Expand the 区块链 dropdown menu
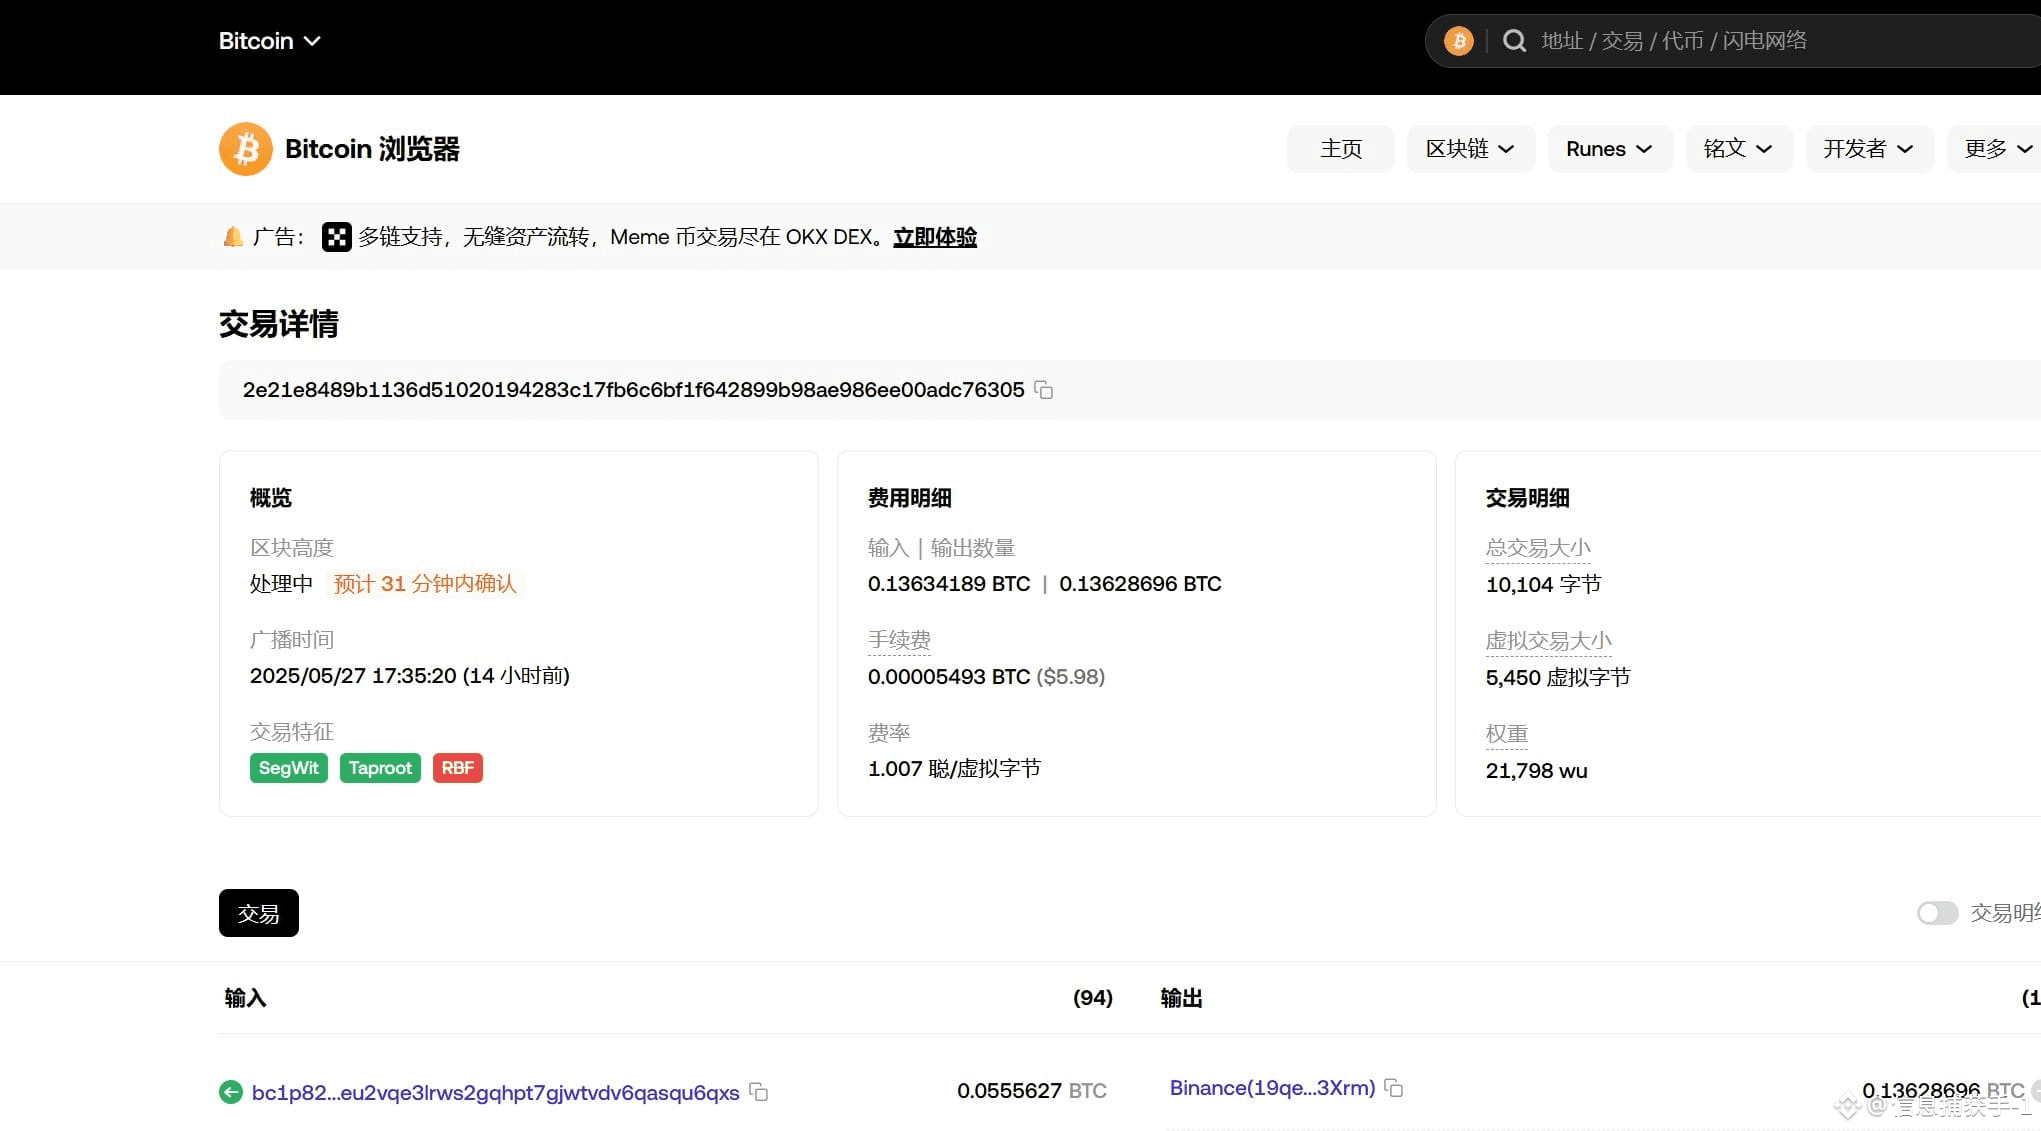2041x1131 pixels. [x=1470, y=149]
